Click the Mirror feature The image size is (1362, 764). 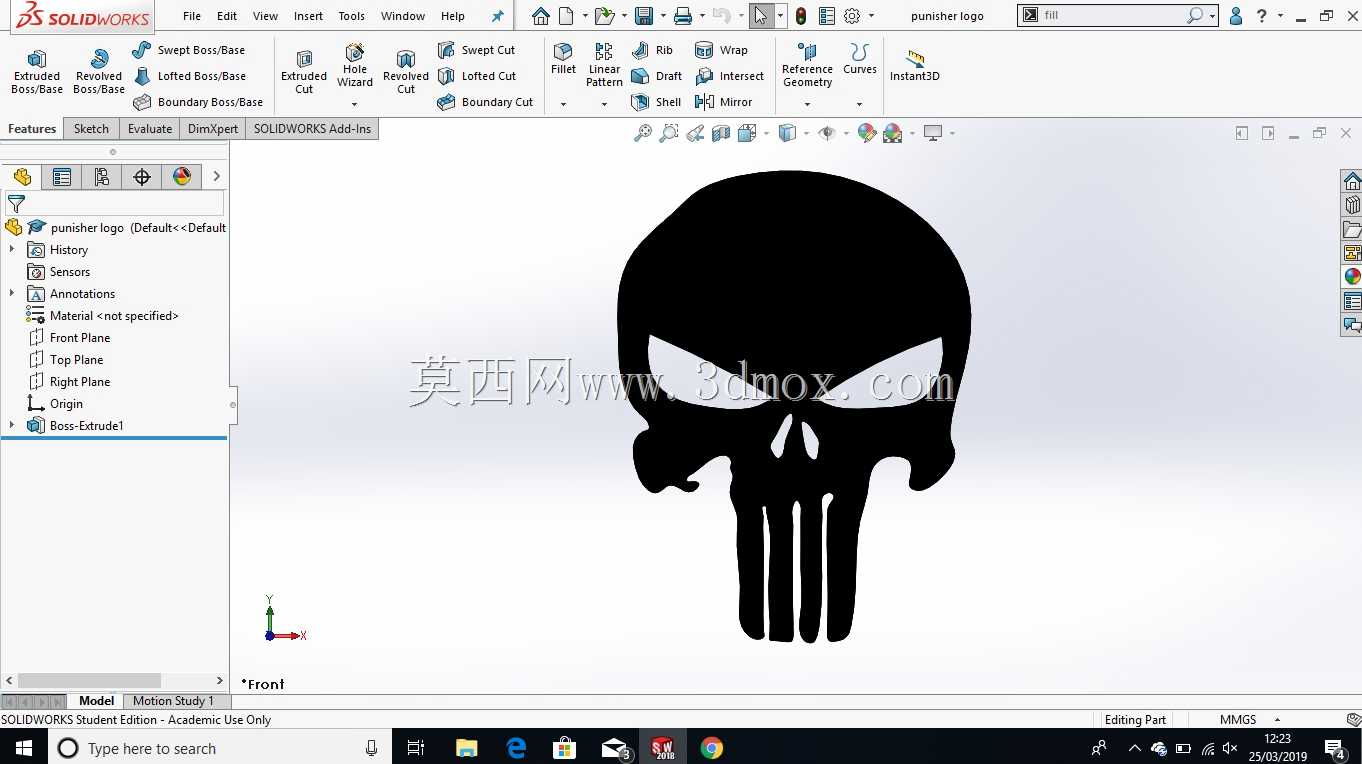(x=723, y=102)
